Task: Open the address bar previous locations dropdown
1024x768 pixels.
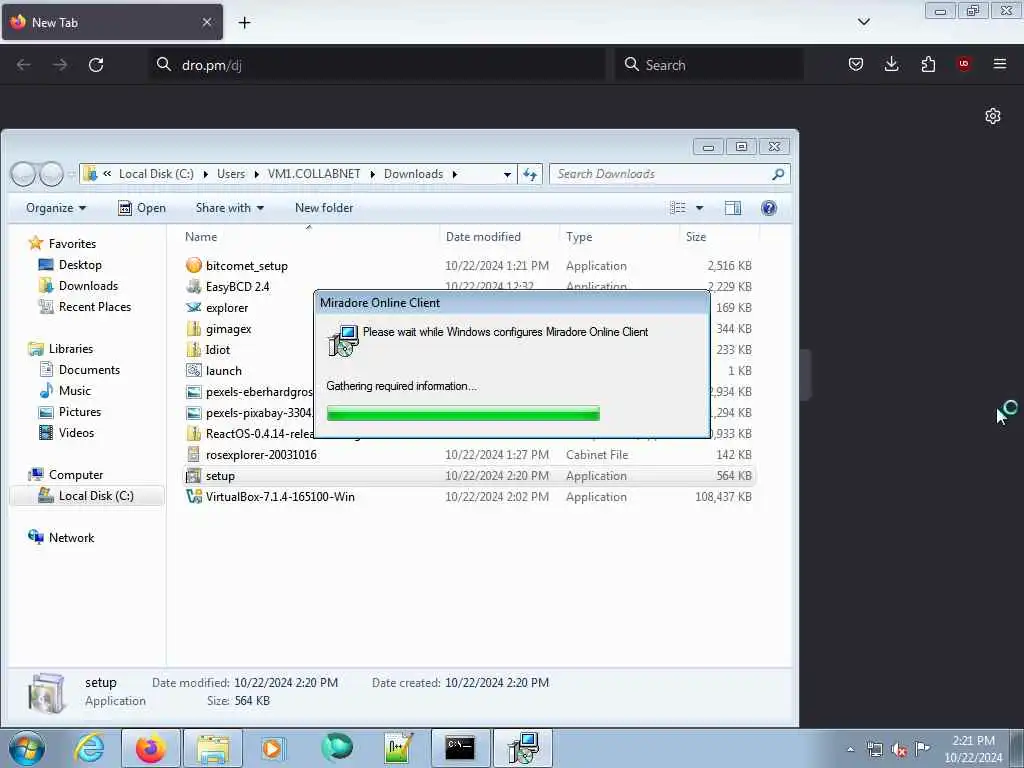Action: point(507,174)
